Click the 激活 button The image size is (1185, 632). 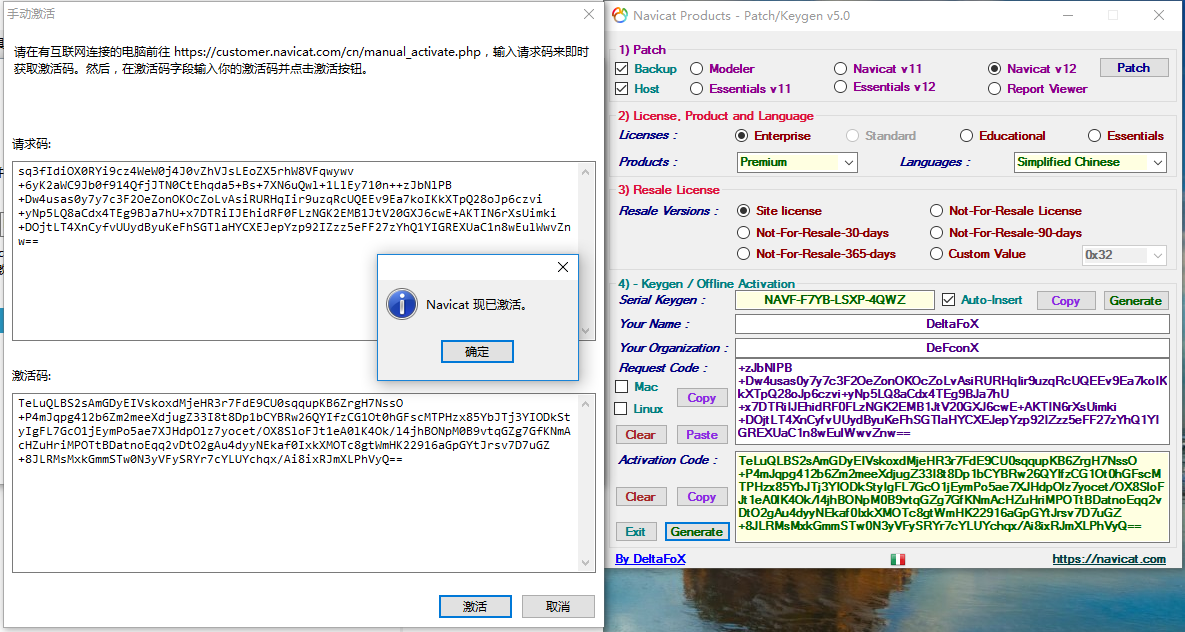coord(475,606)
